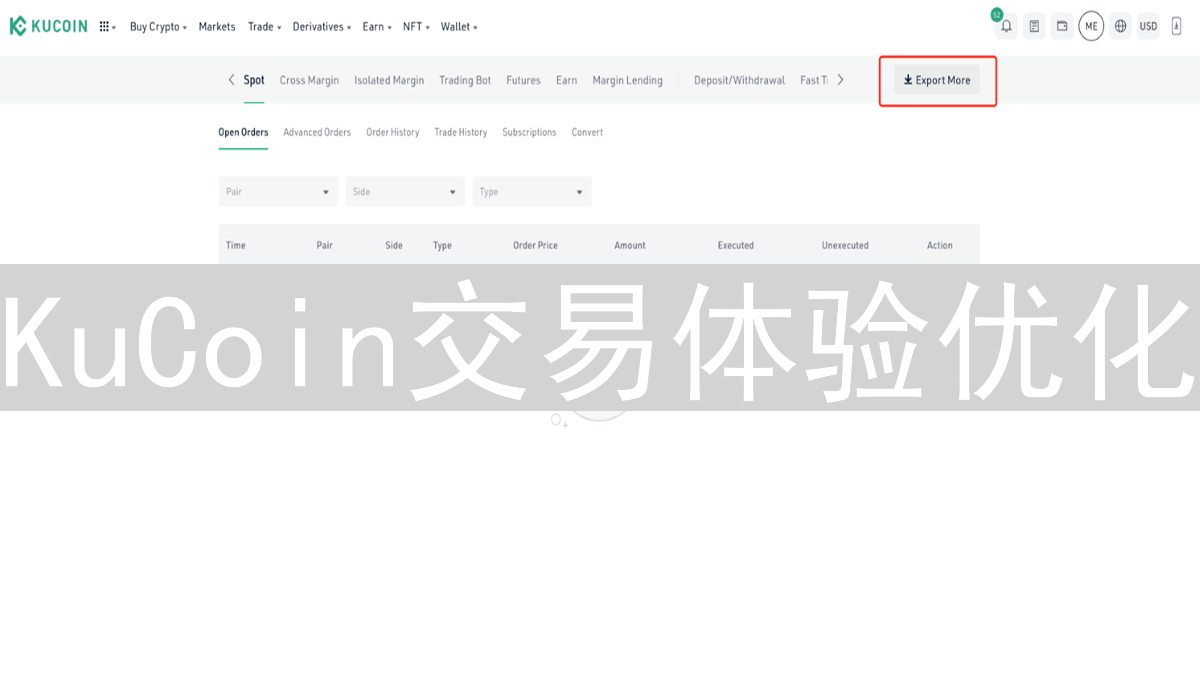
Task: Open the notifications bell icon
Action: point(1006,26)
